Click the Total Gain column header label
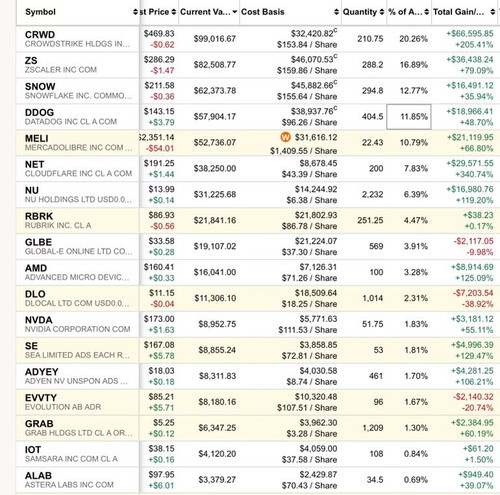 click(458, 12)
